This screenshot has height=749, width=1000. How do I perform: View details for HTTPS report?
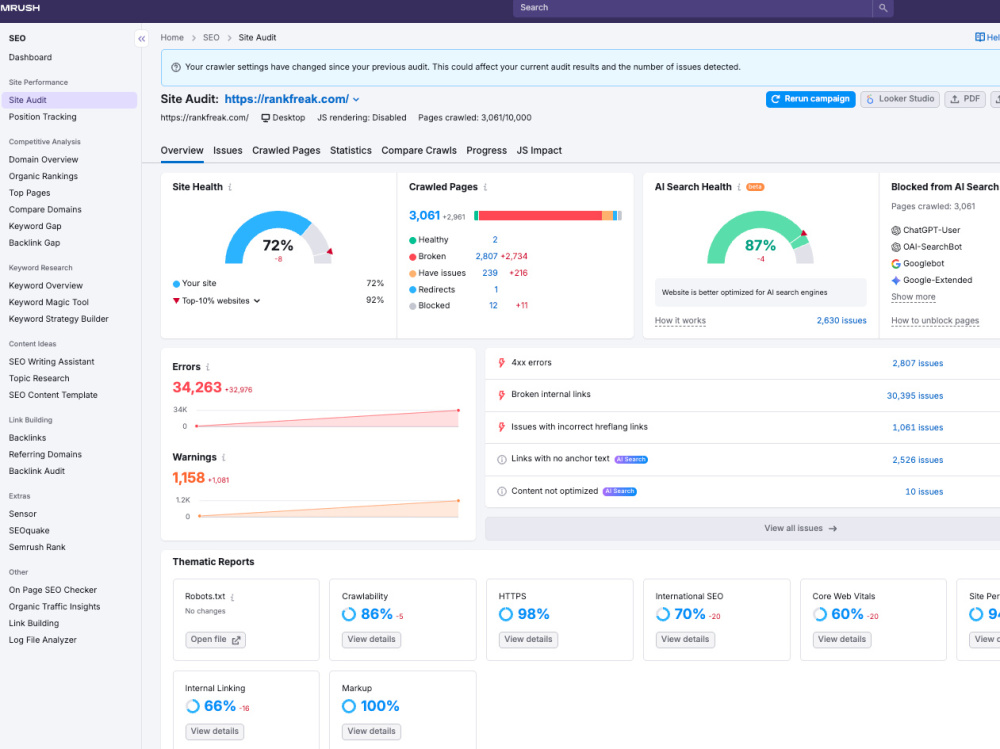(x=528, y=639)
